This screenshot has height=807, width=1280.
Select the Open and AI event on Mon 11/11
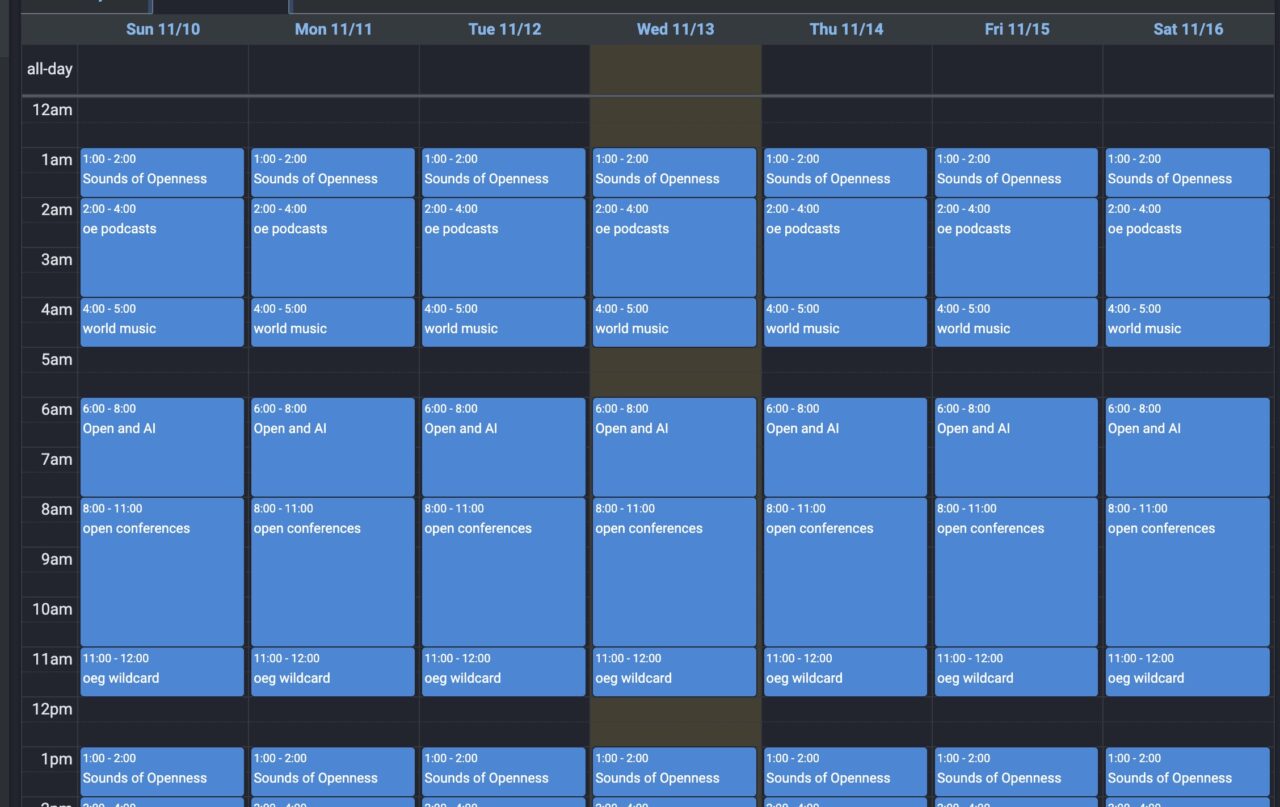[333, 447]
